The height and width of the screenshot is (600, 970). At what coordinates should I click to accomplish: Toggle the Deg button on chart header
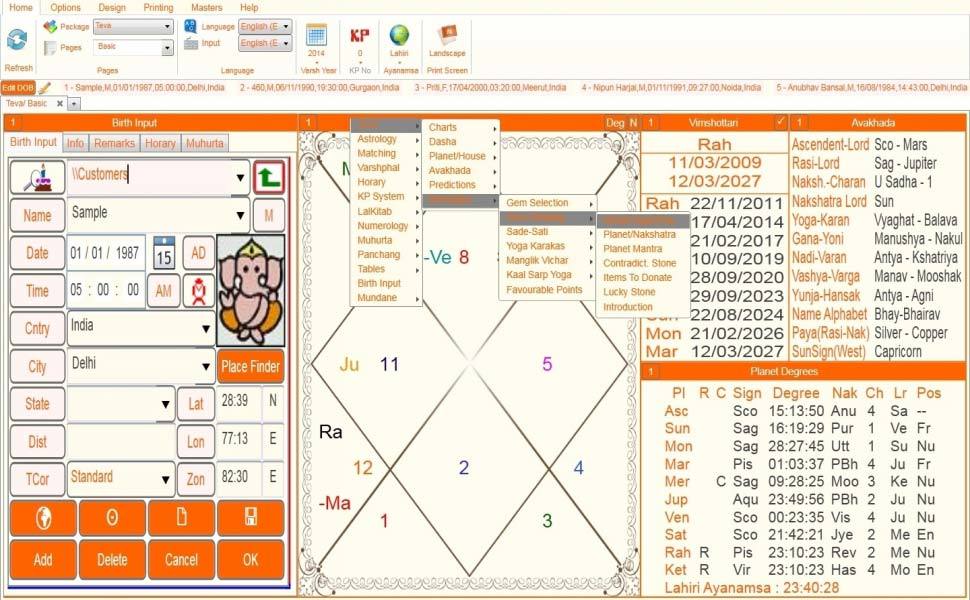(615, 122)
